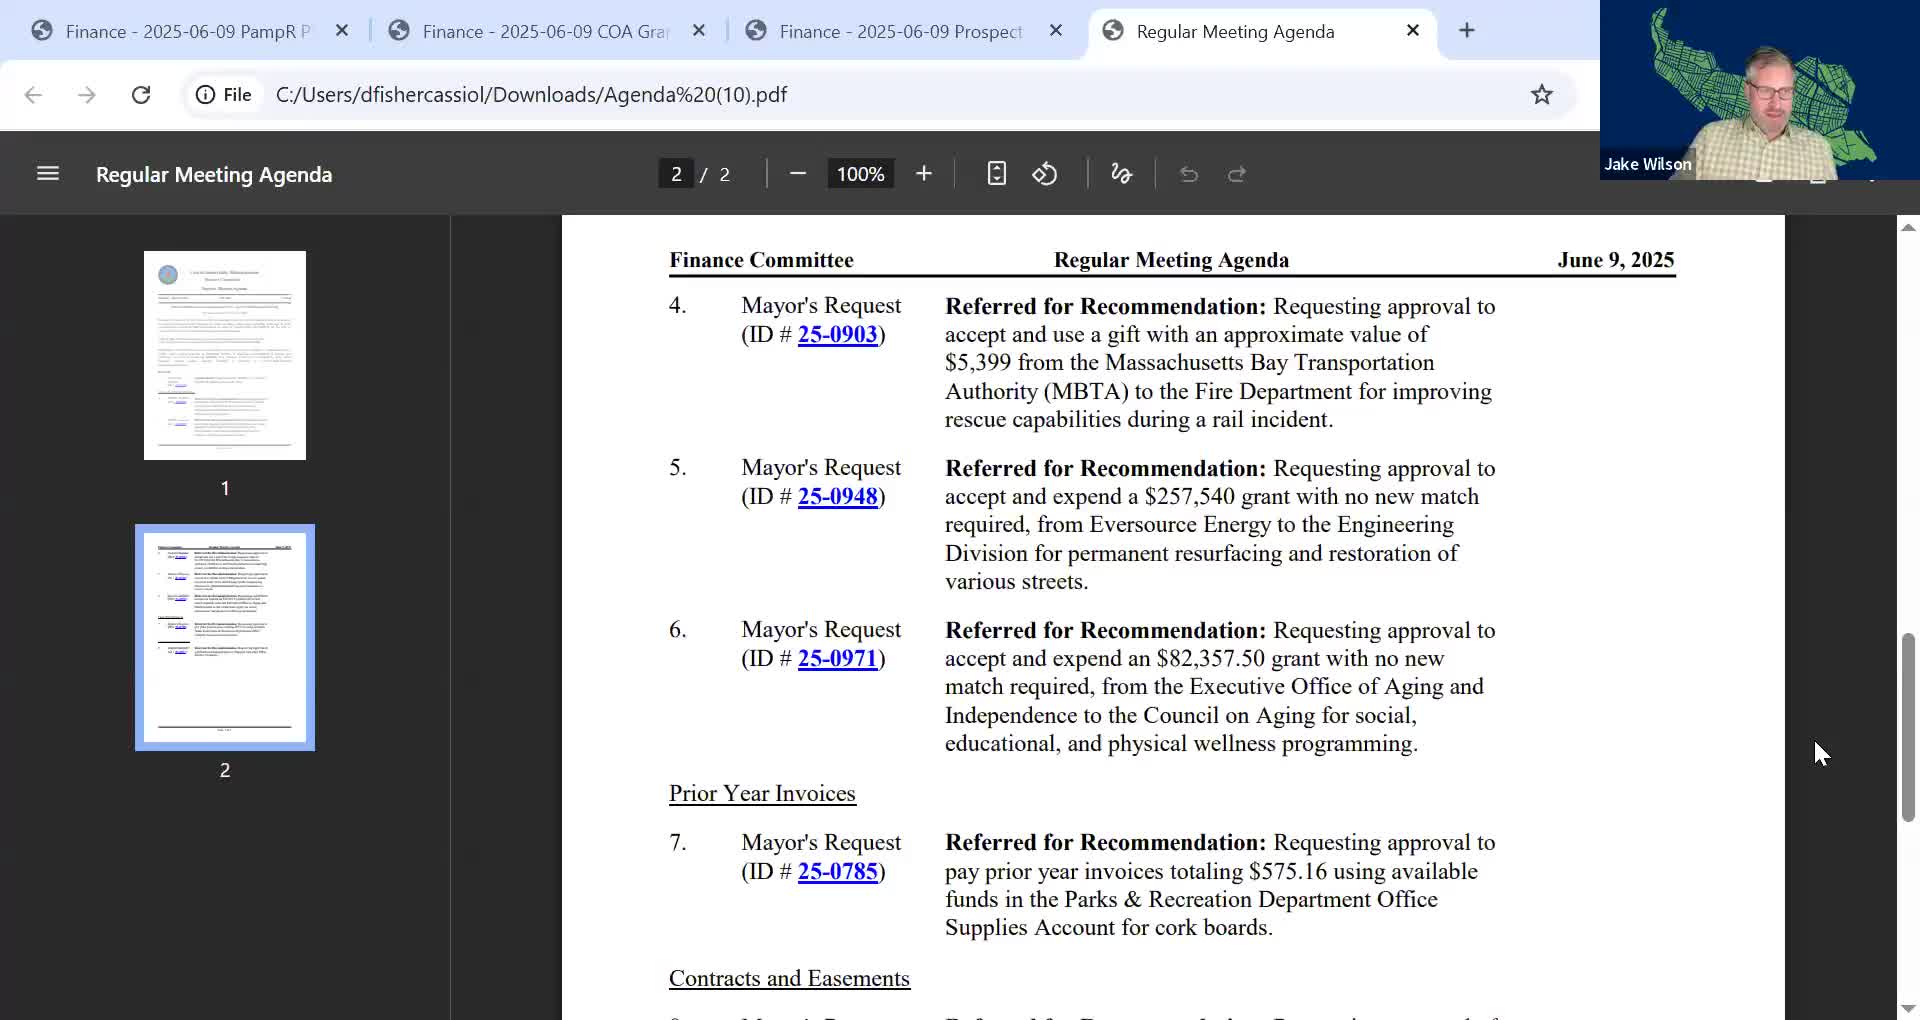Rotate the document counterclockwise

coord(1045,174)
